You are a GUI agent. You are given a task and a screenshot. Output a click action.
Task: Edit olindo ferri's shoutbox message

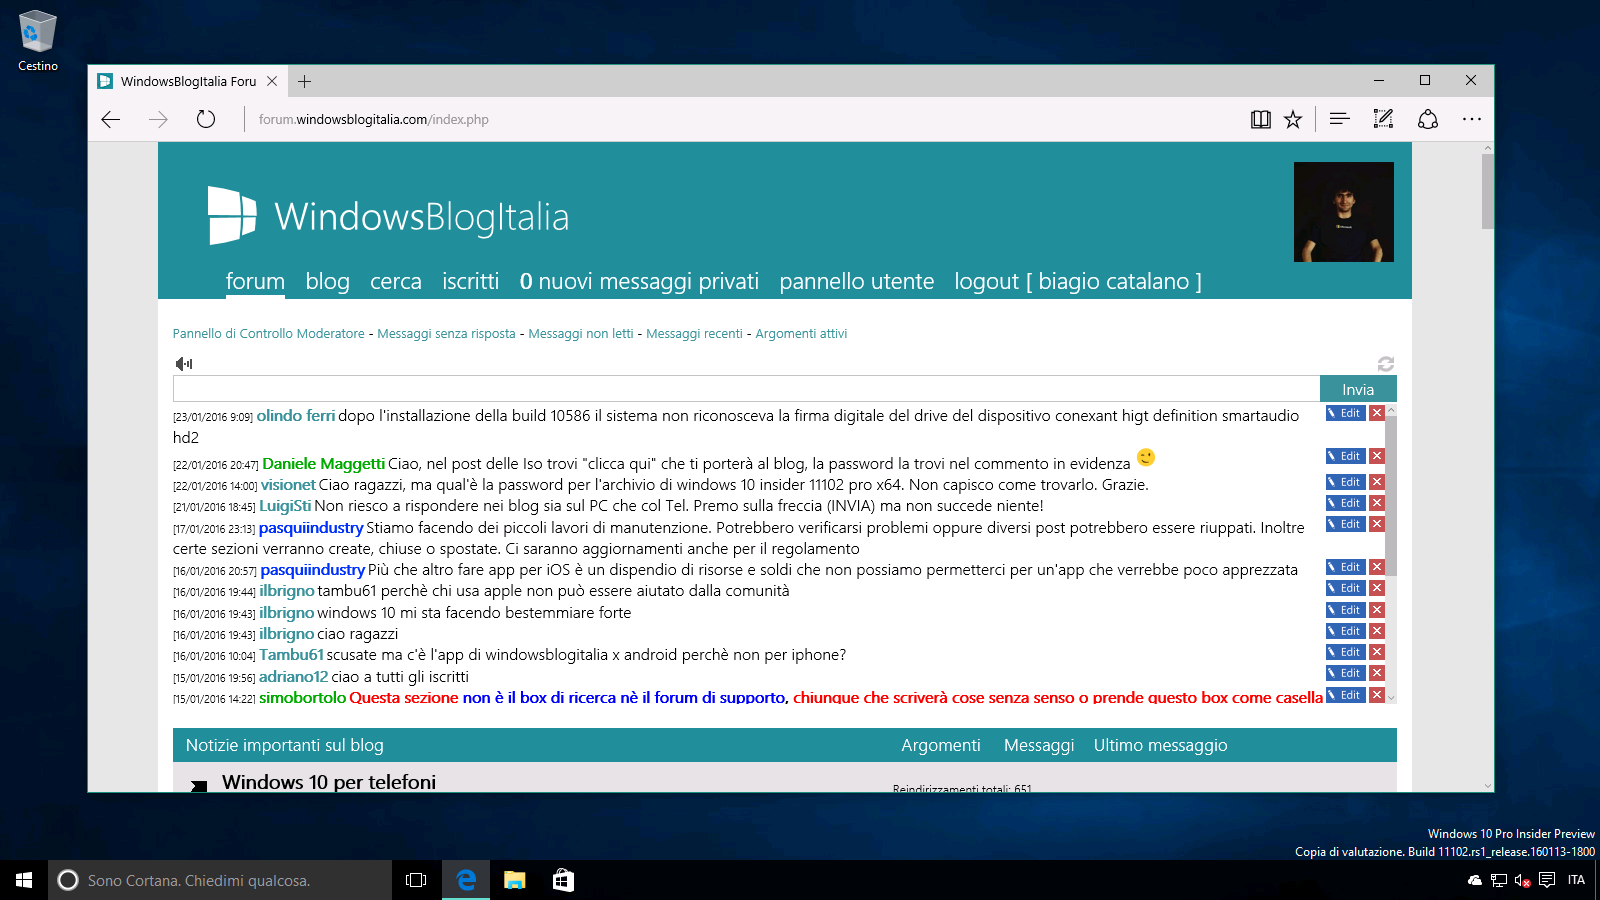pyautogui.click(x=1345, y=413)
